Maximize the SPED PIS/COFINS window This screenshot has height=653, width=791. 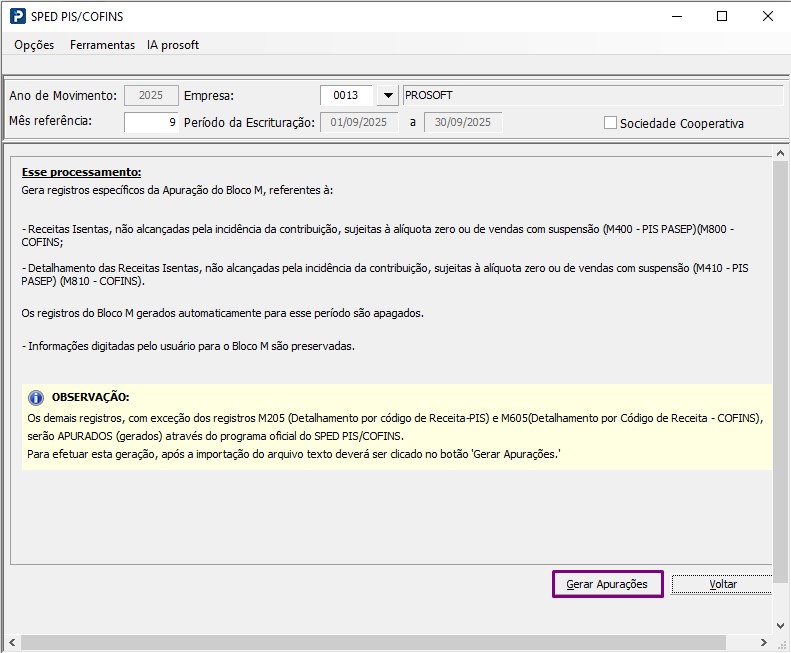point(722,16)
